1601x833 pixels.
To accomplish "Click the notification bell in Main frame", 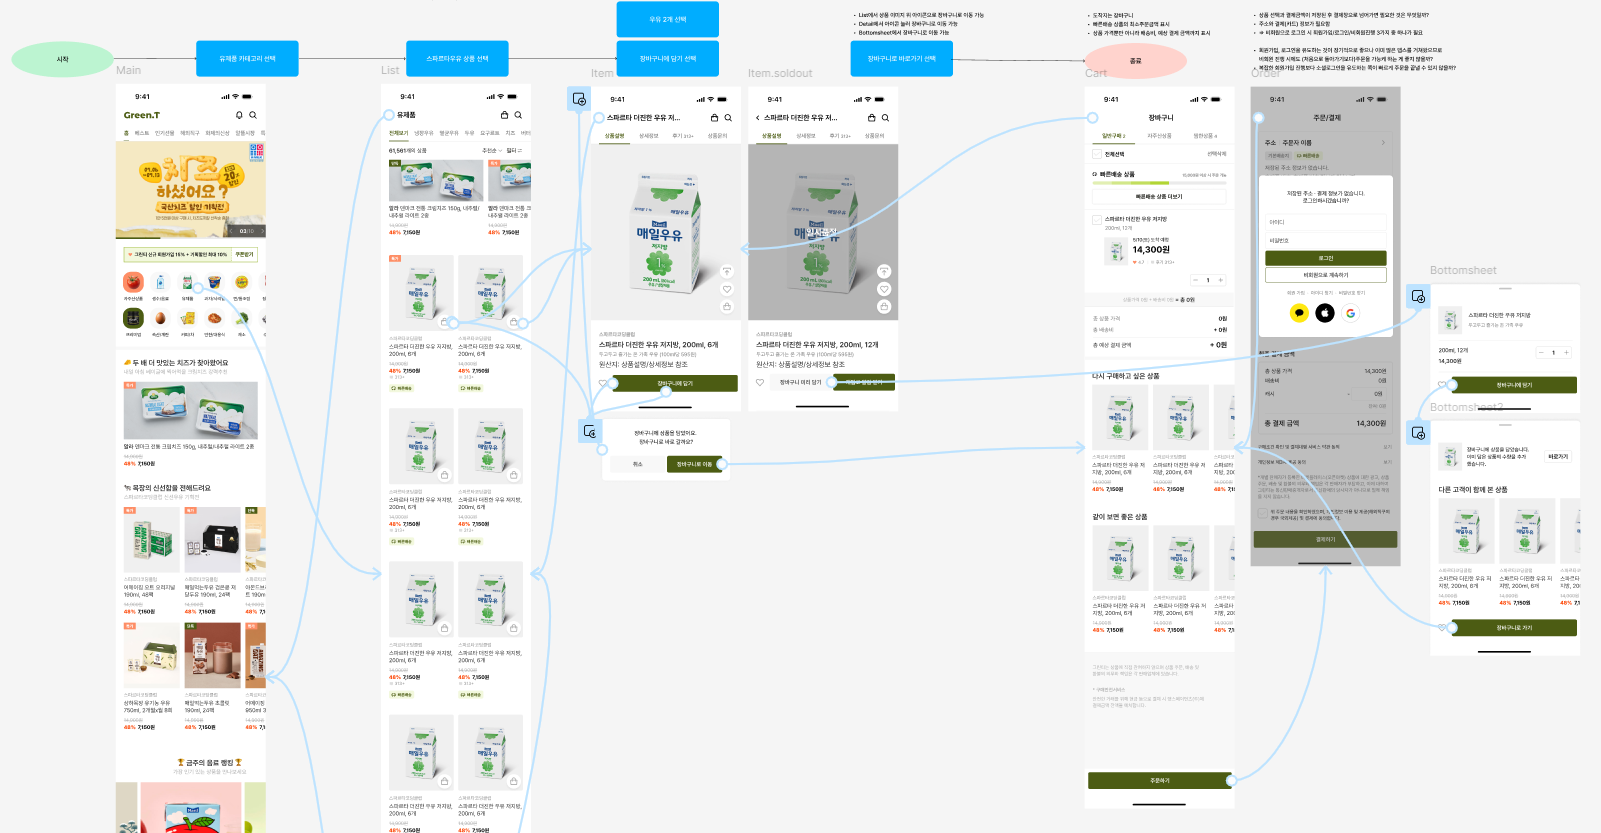I will point(239,115).
